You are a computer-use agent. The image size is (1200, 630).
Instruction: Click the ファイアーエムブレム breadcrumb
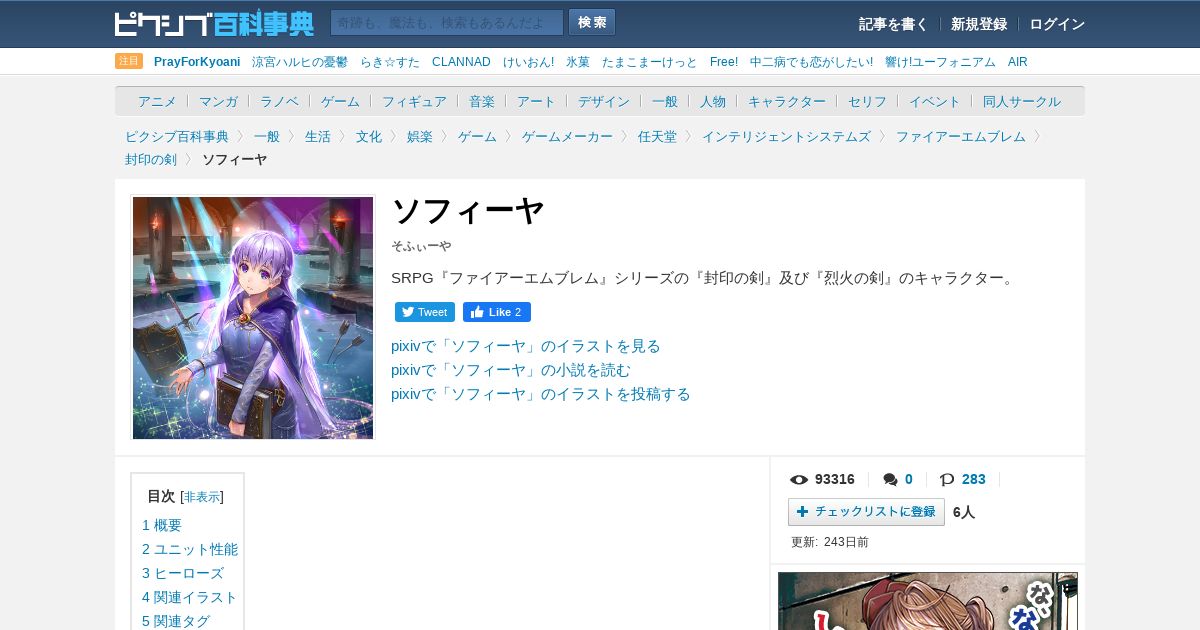click(961, 136)
